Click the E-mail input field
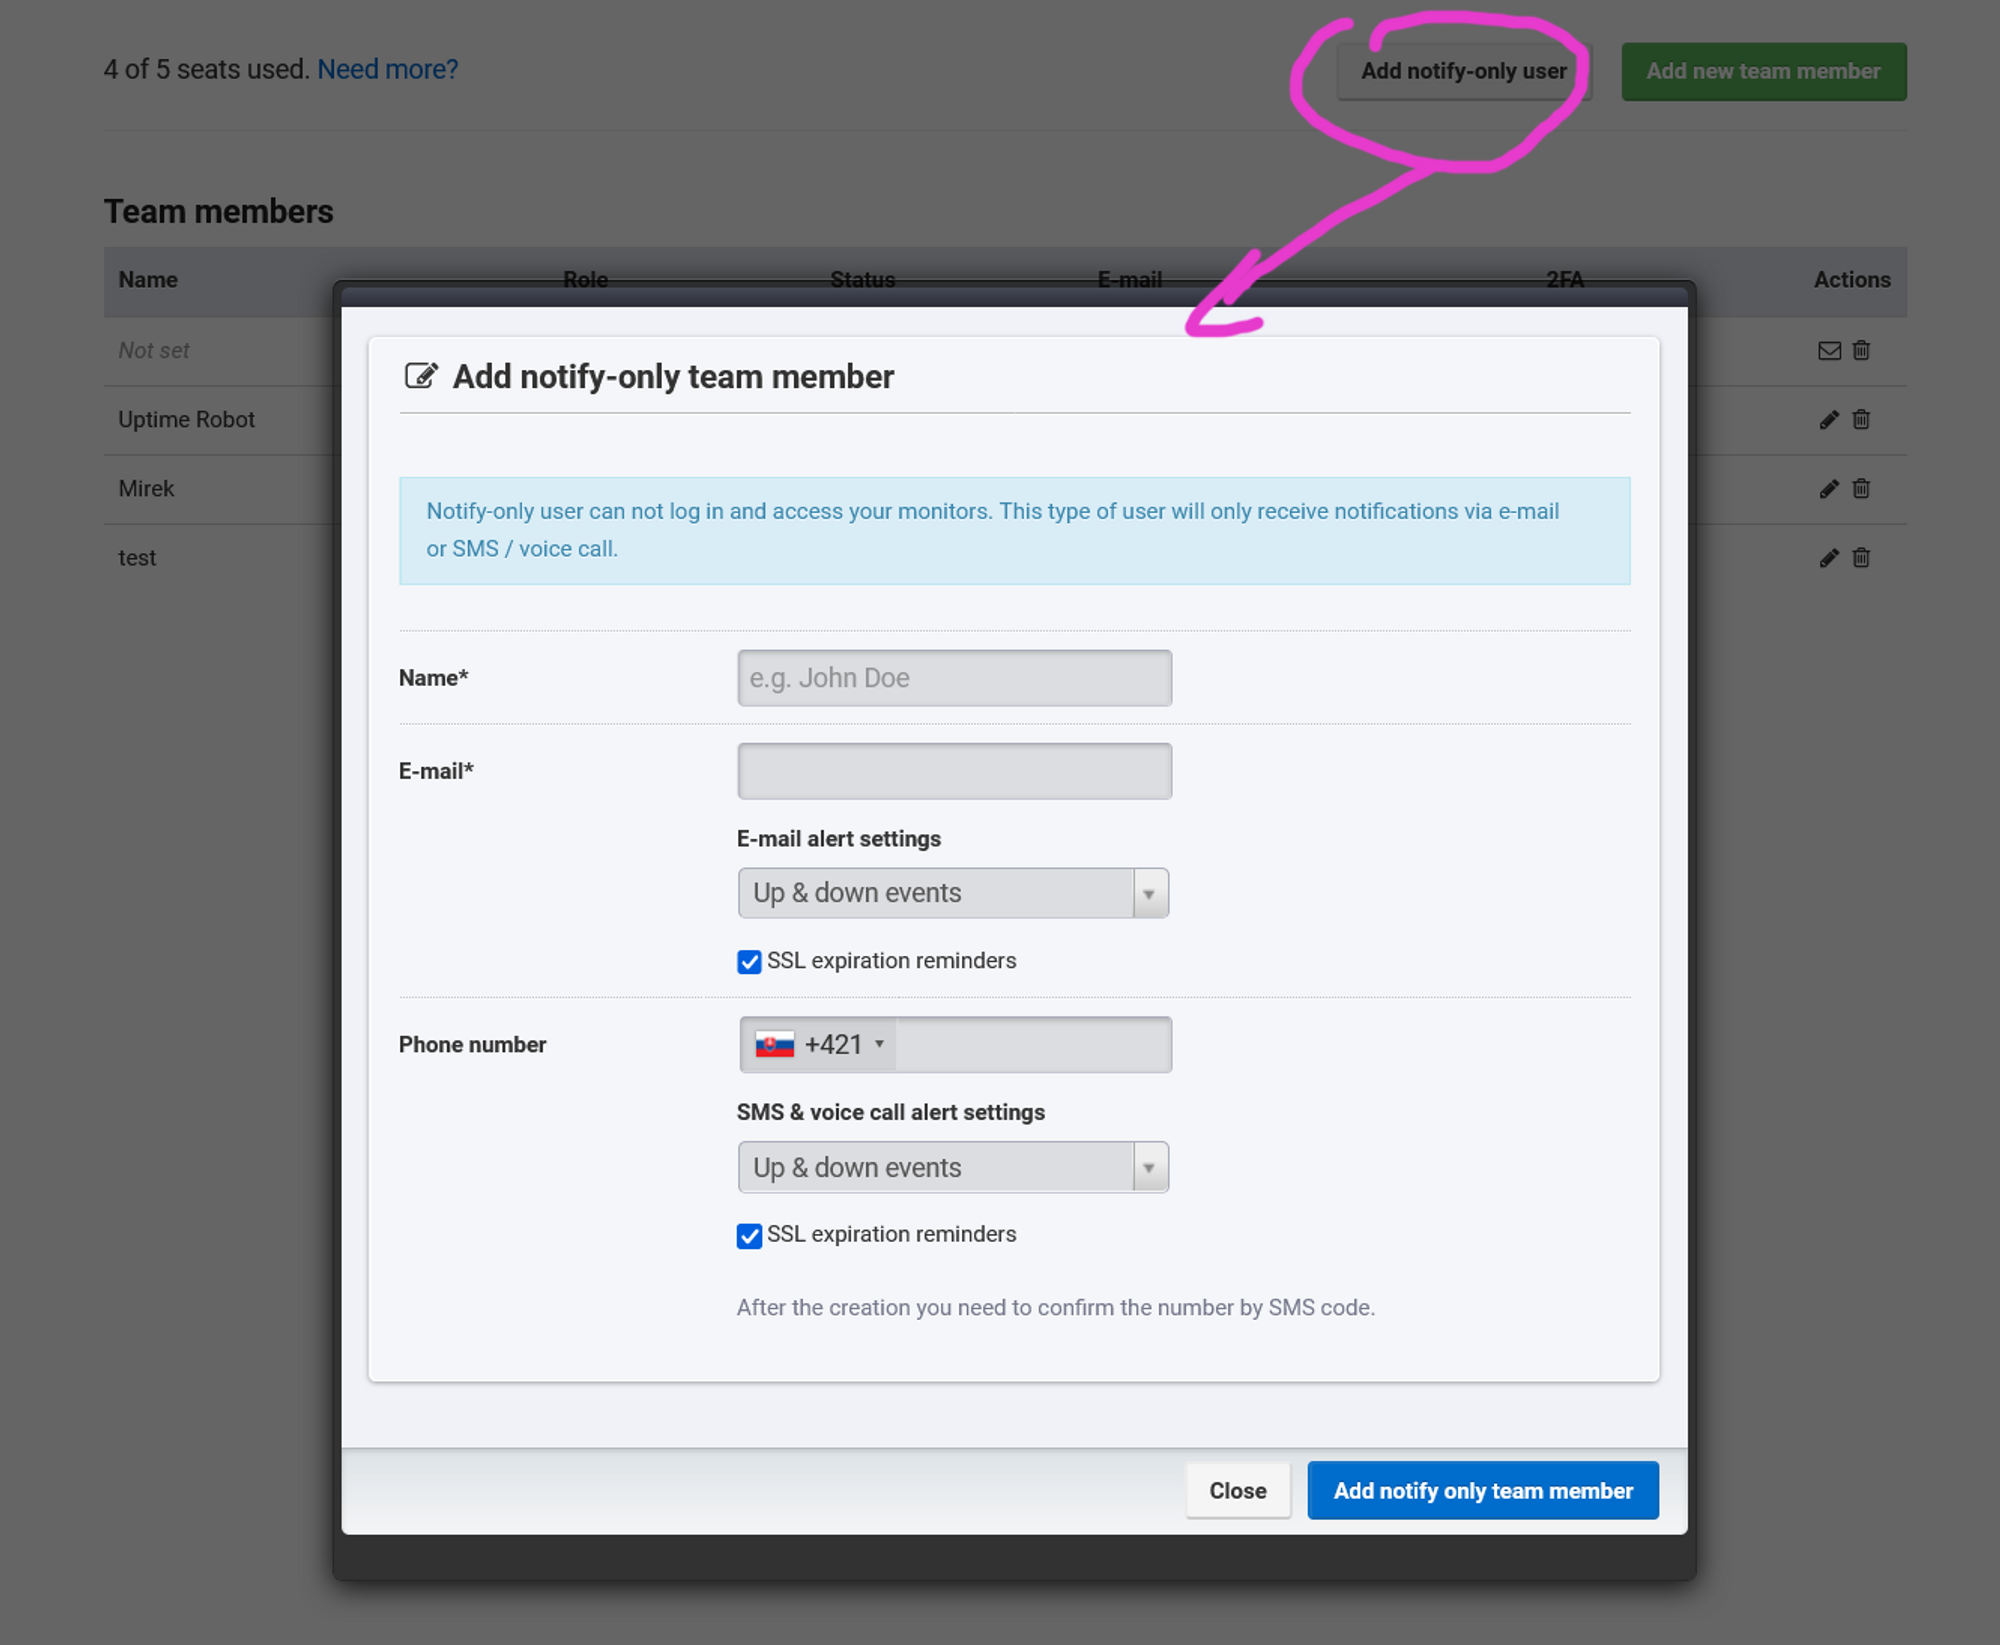The width and height of the screenshot is (2000, 1645). [954, 770]
